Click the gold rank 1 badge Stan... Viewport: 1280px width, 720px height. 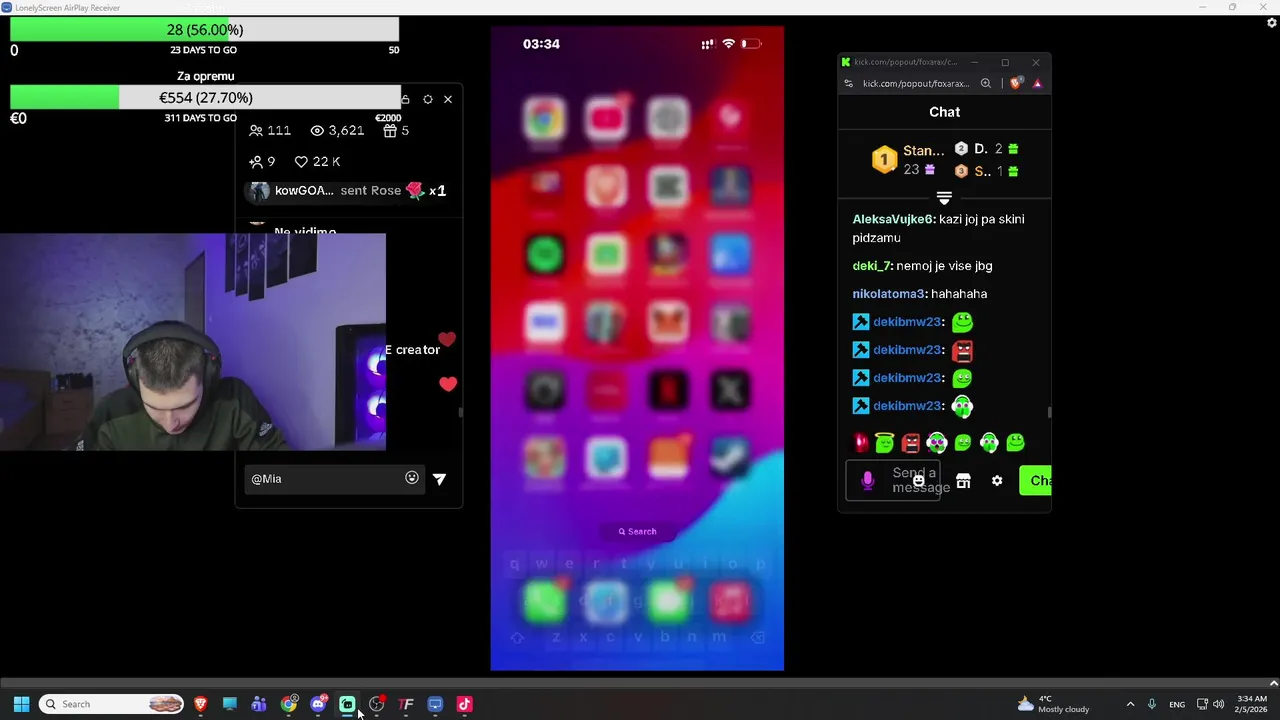click(884, 160)
